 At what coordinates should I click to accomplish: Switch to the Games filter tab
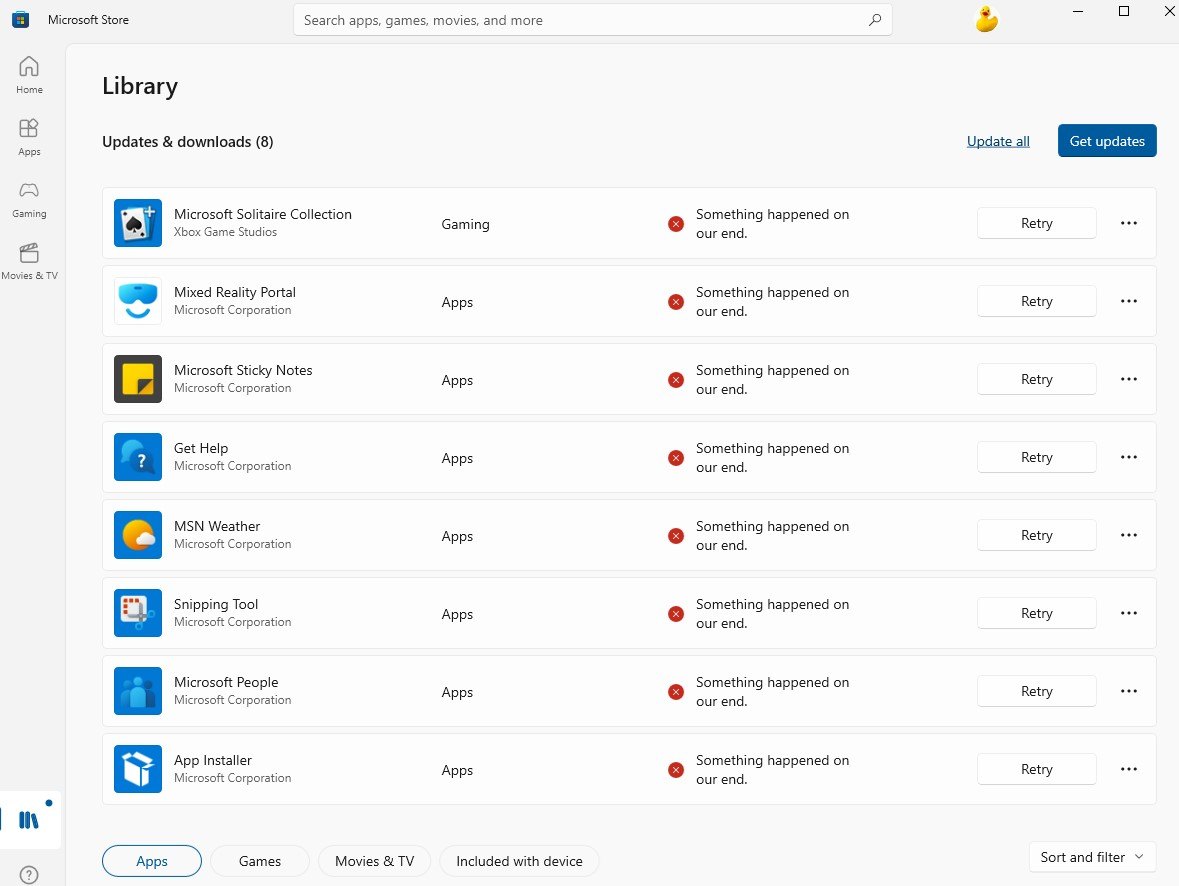coord(259,861)
